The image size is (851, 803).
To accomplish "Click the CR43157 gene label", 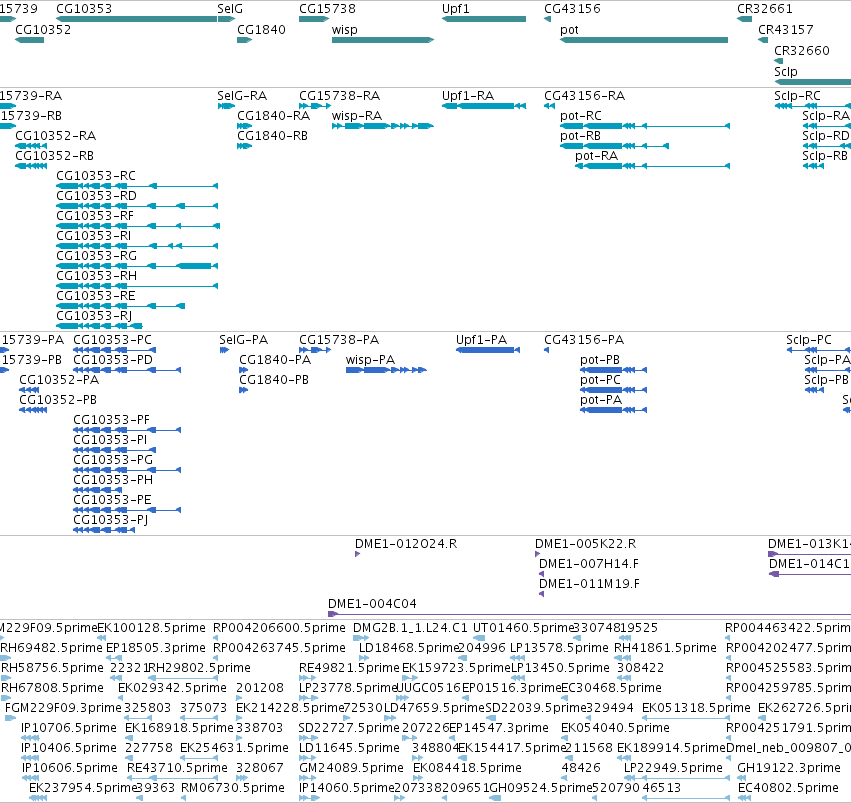I will [x=785, y=29].
